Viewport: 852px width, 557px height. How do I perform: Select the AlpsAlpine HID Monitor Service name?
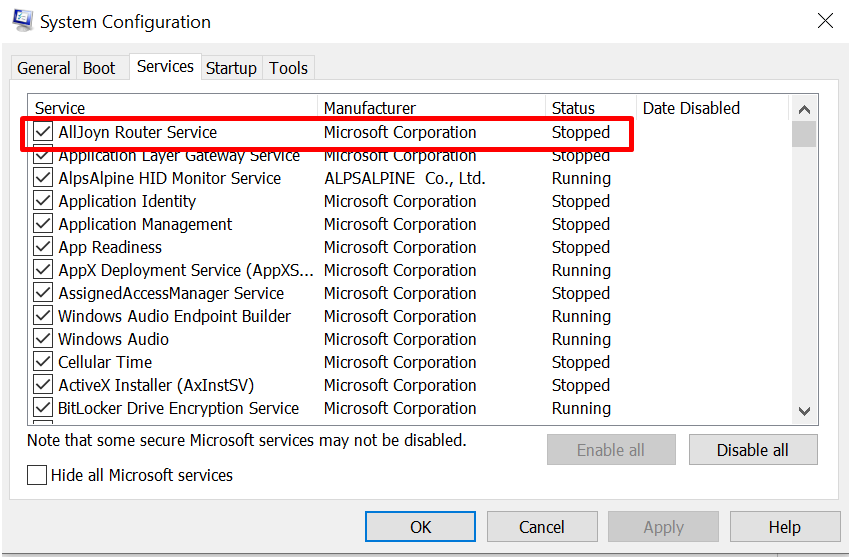pos(170,178)
